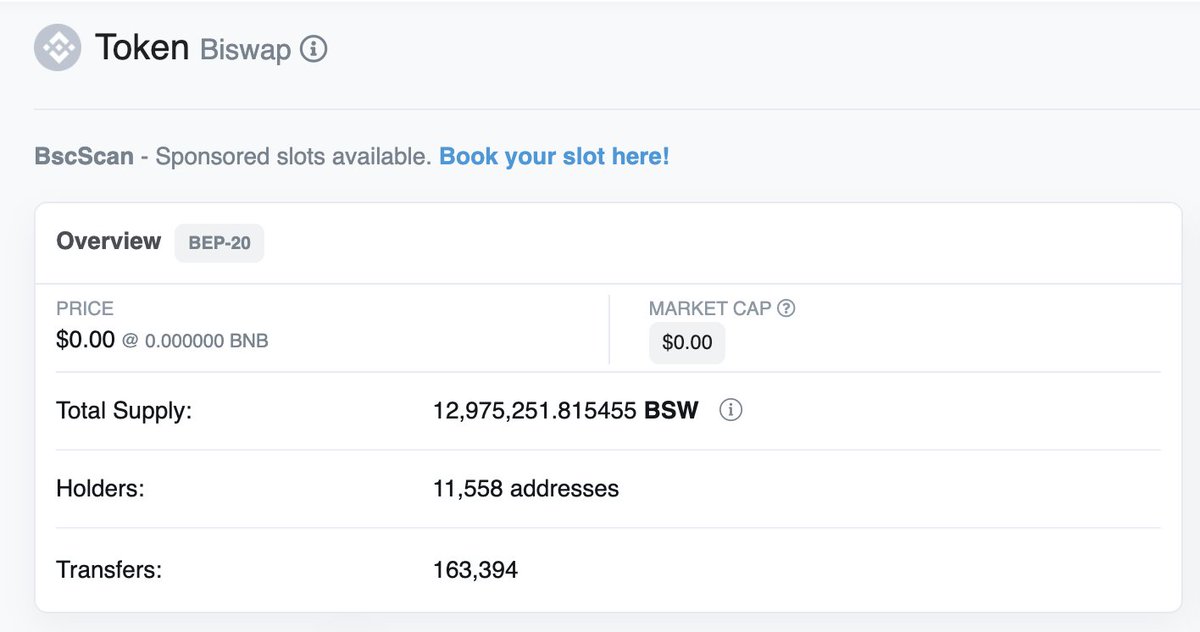Click the BEP-20 badge
Screen dimensions: 1200x632
(219, 243)
